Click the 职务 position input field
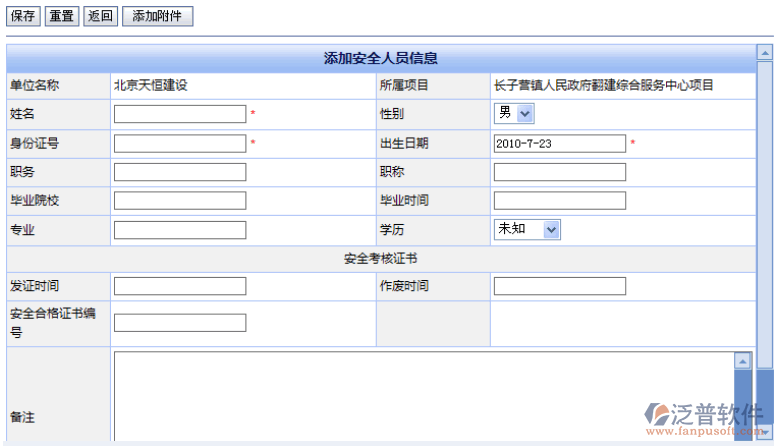The width and height of the screenshot is (774, 447). pyautogui.click(x=180, y=172)
